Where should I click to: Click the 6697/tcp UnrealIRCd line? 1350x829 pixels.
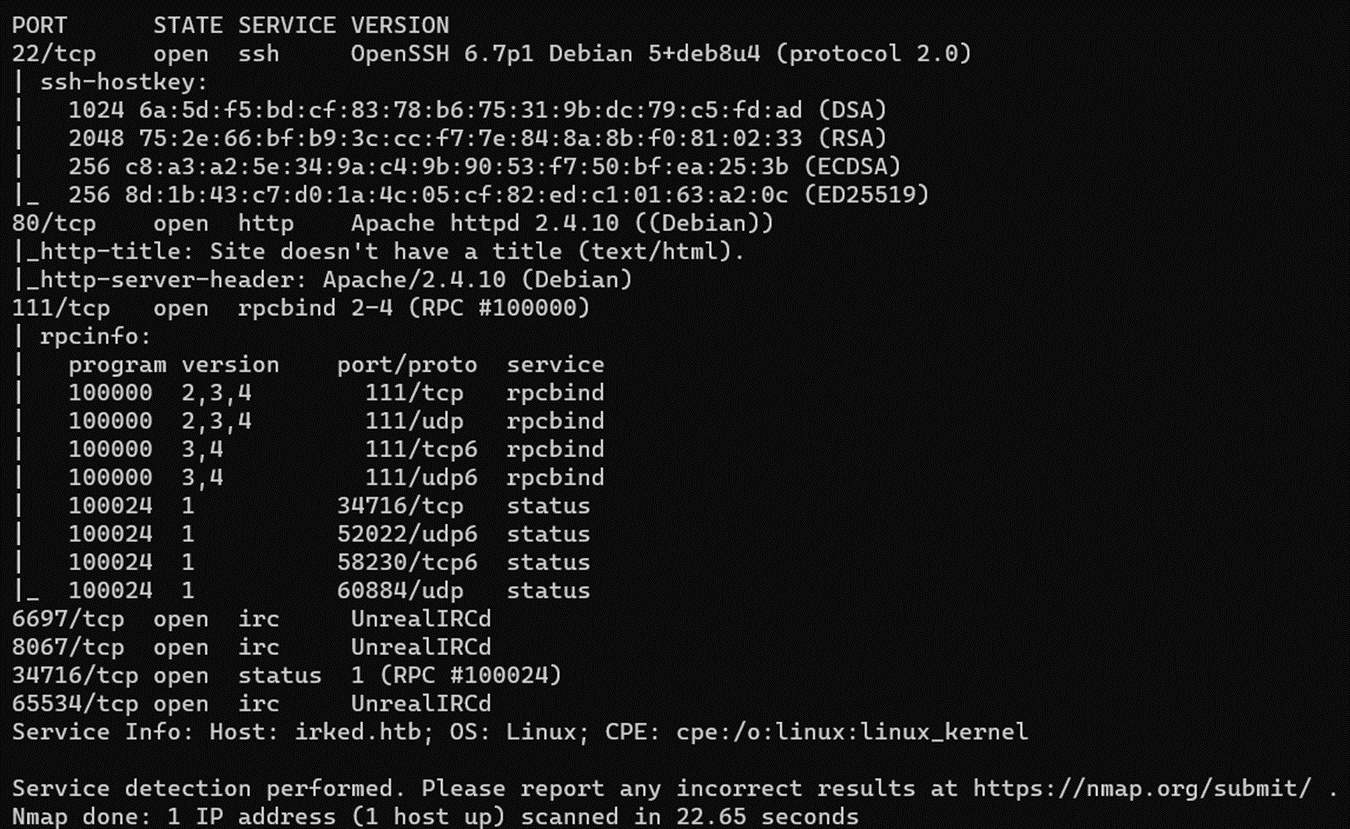point(252,619)
